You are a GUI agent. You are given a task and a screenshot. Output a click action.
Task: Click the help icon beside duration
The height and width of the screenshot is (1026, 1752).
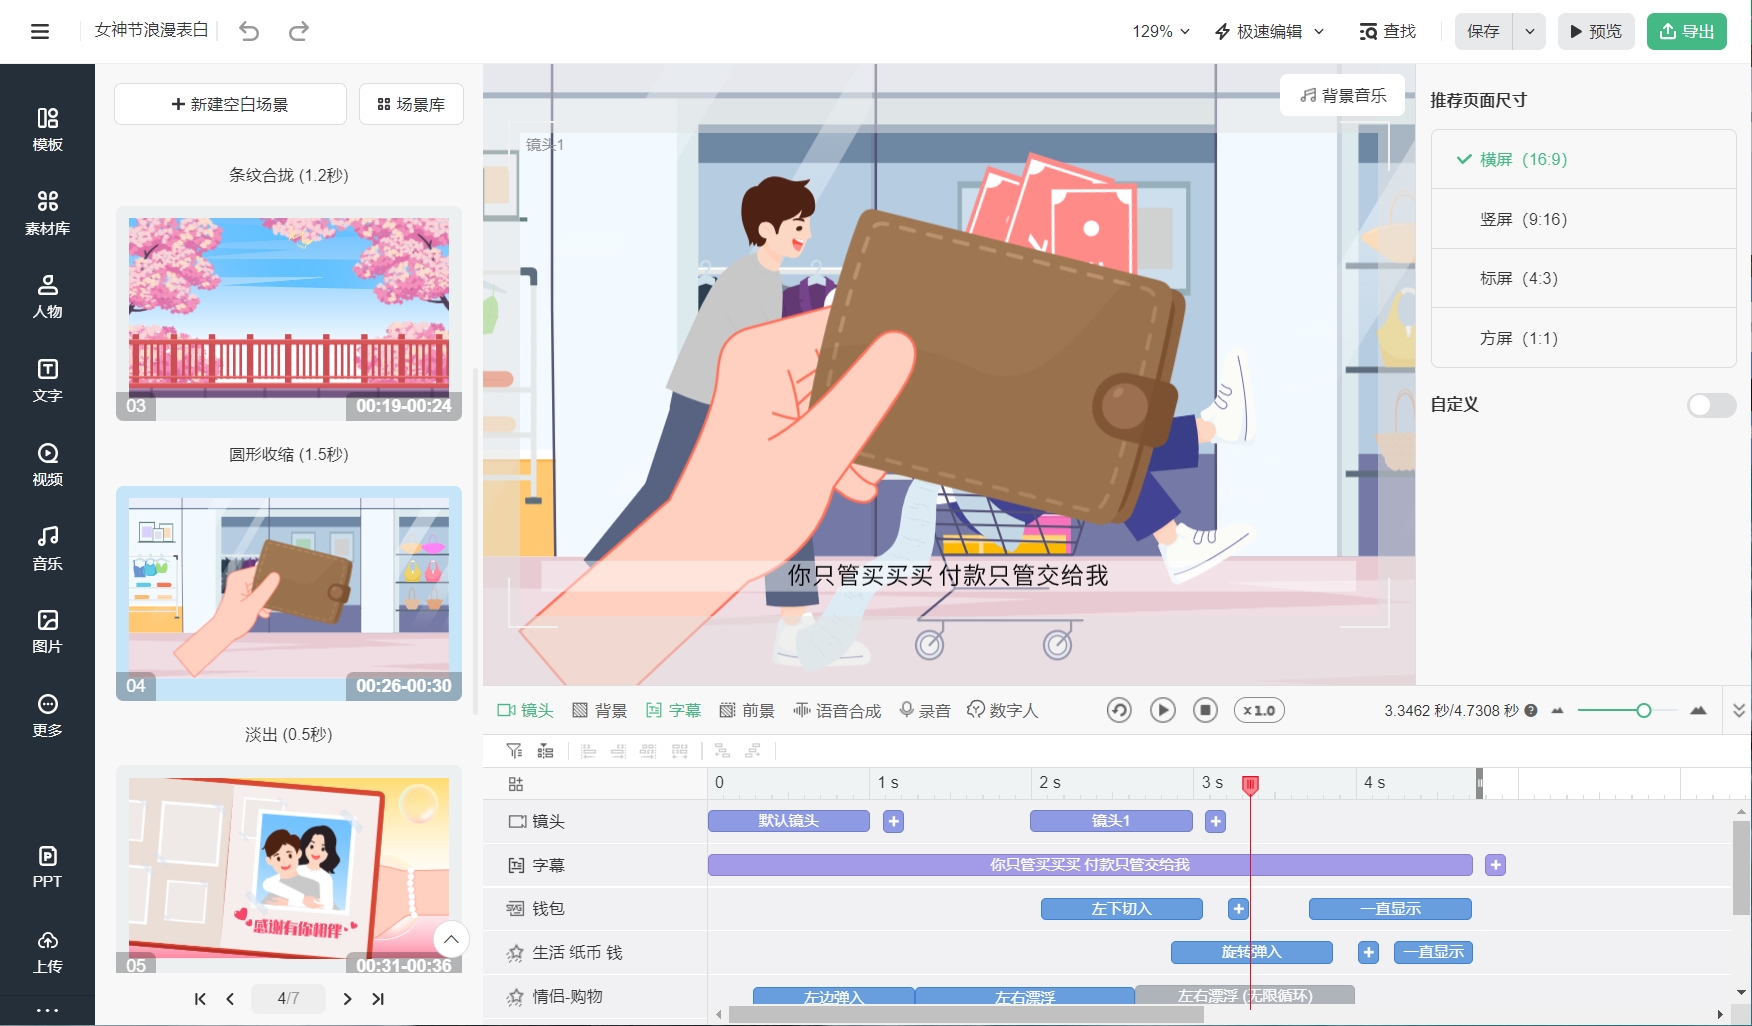point(1531,710)
